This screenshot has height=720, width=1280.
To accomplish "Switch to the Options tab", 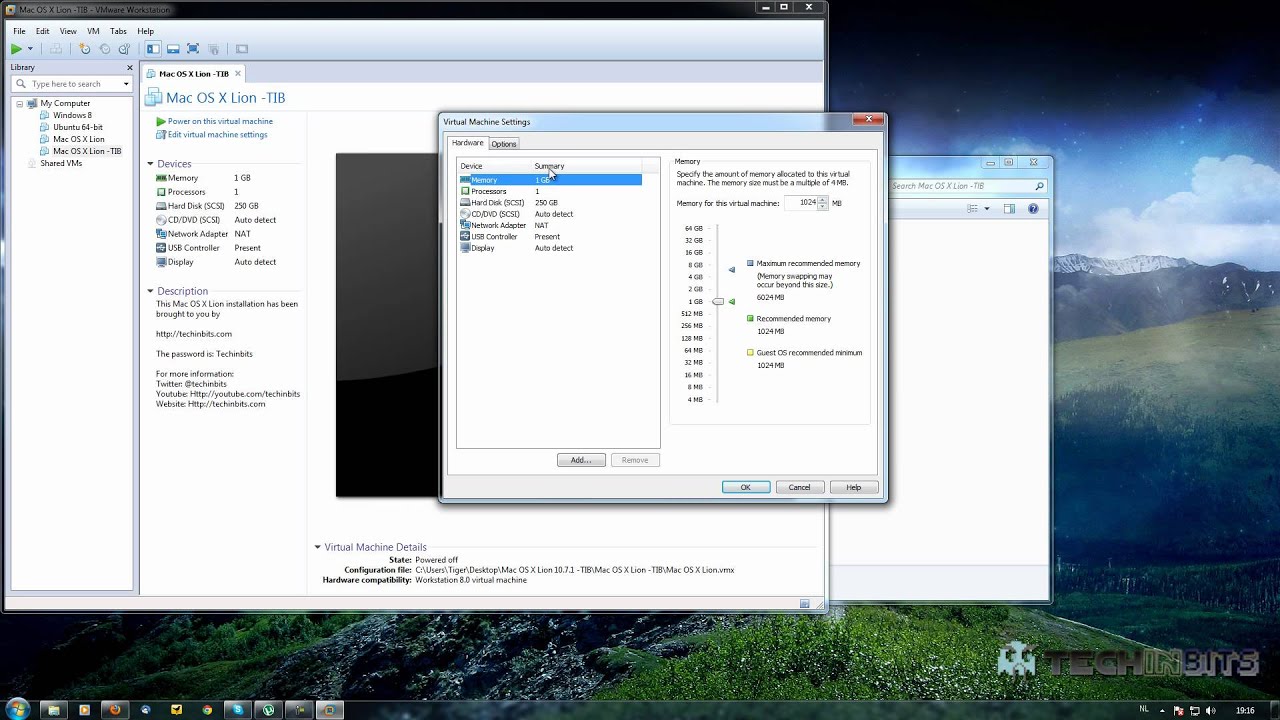I will coord(504,144).
